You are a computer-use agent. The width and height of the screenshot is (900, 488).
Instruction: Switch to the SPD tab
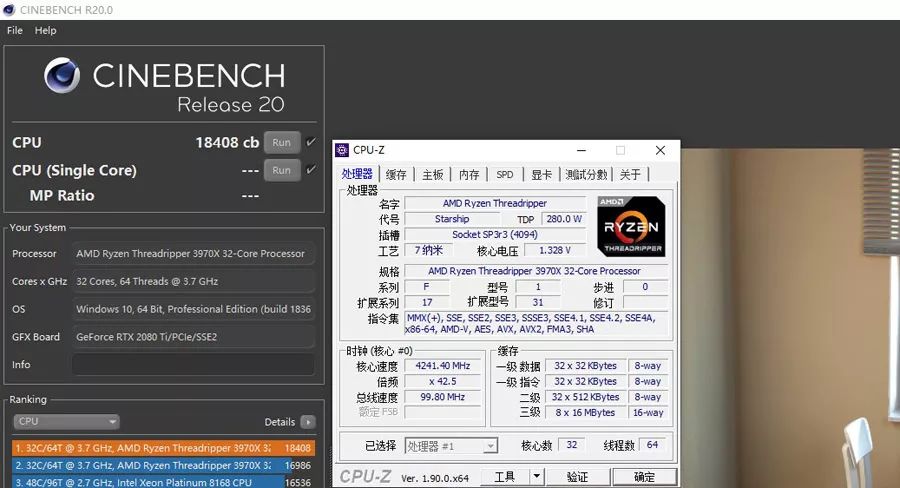[505, 174]
